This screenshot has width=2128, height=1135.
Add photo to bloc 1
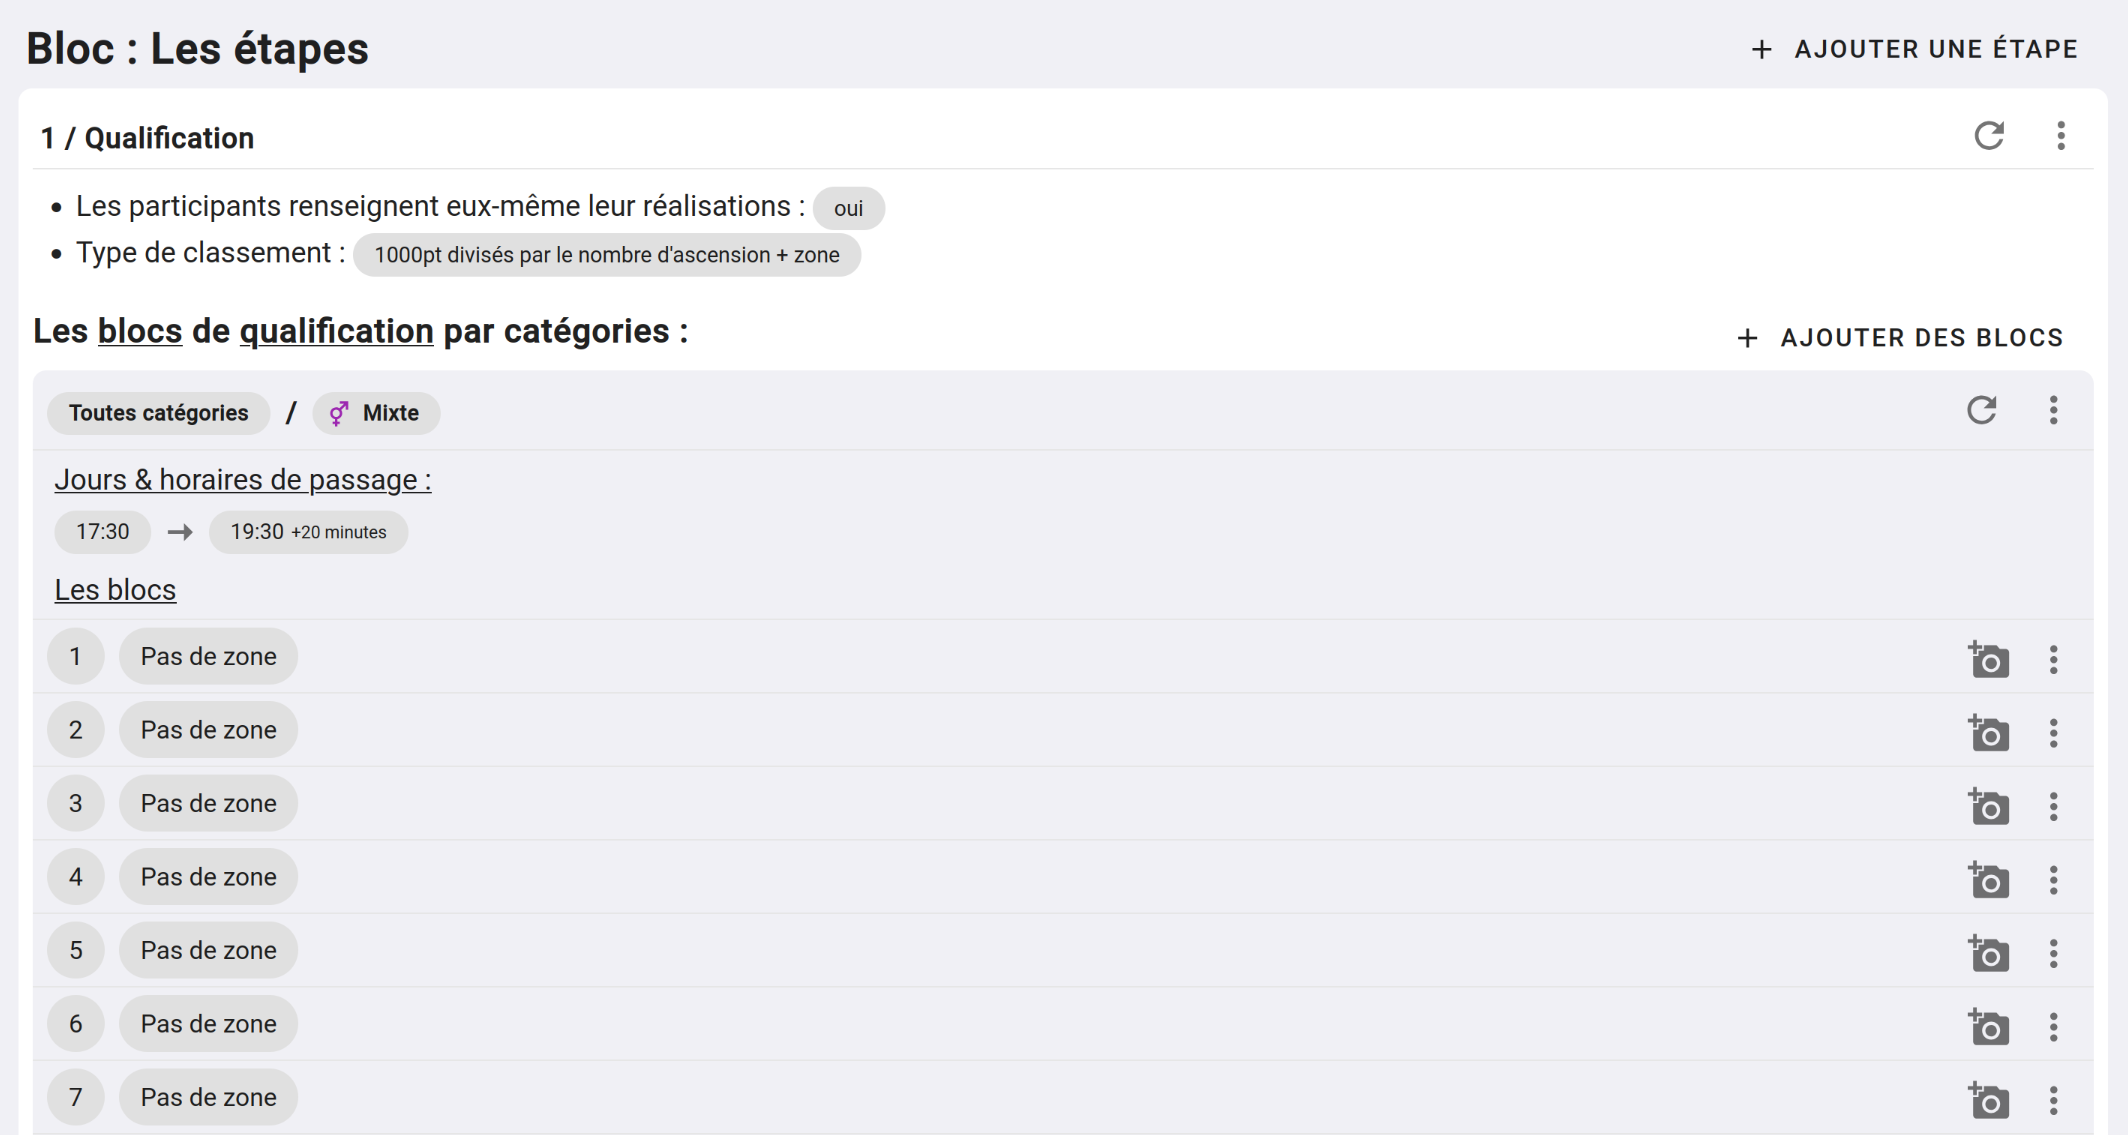[1988, 660]
